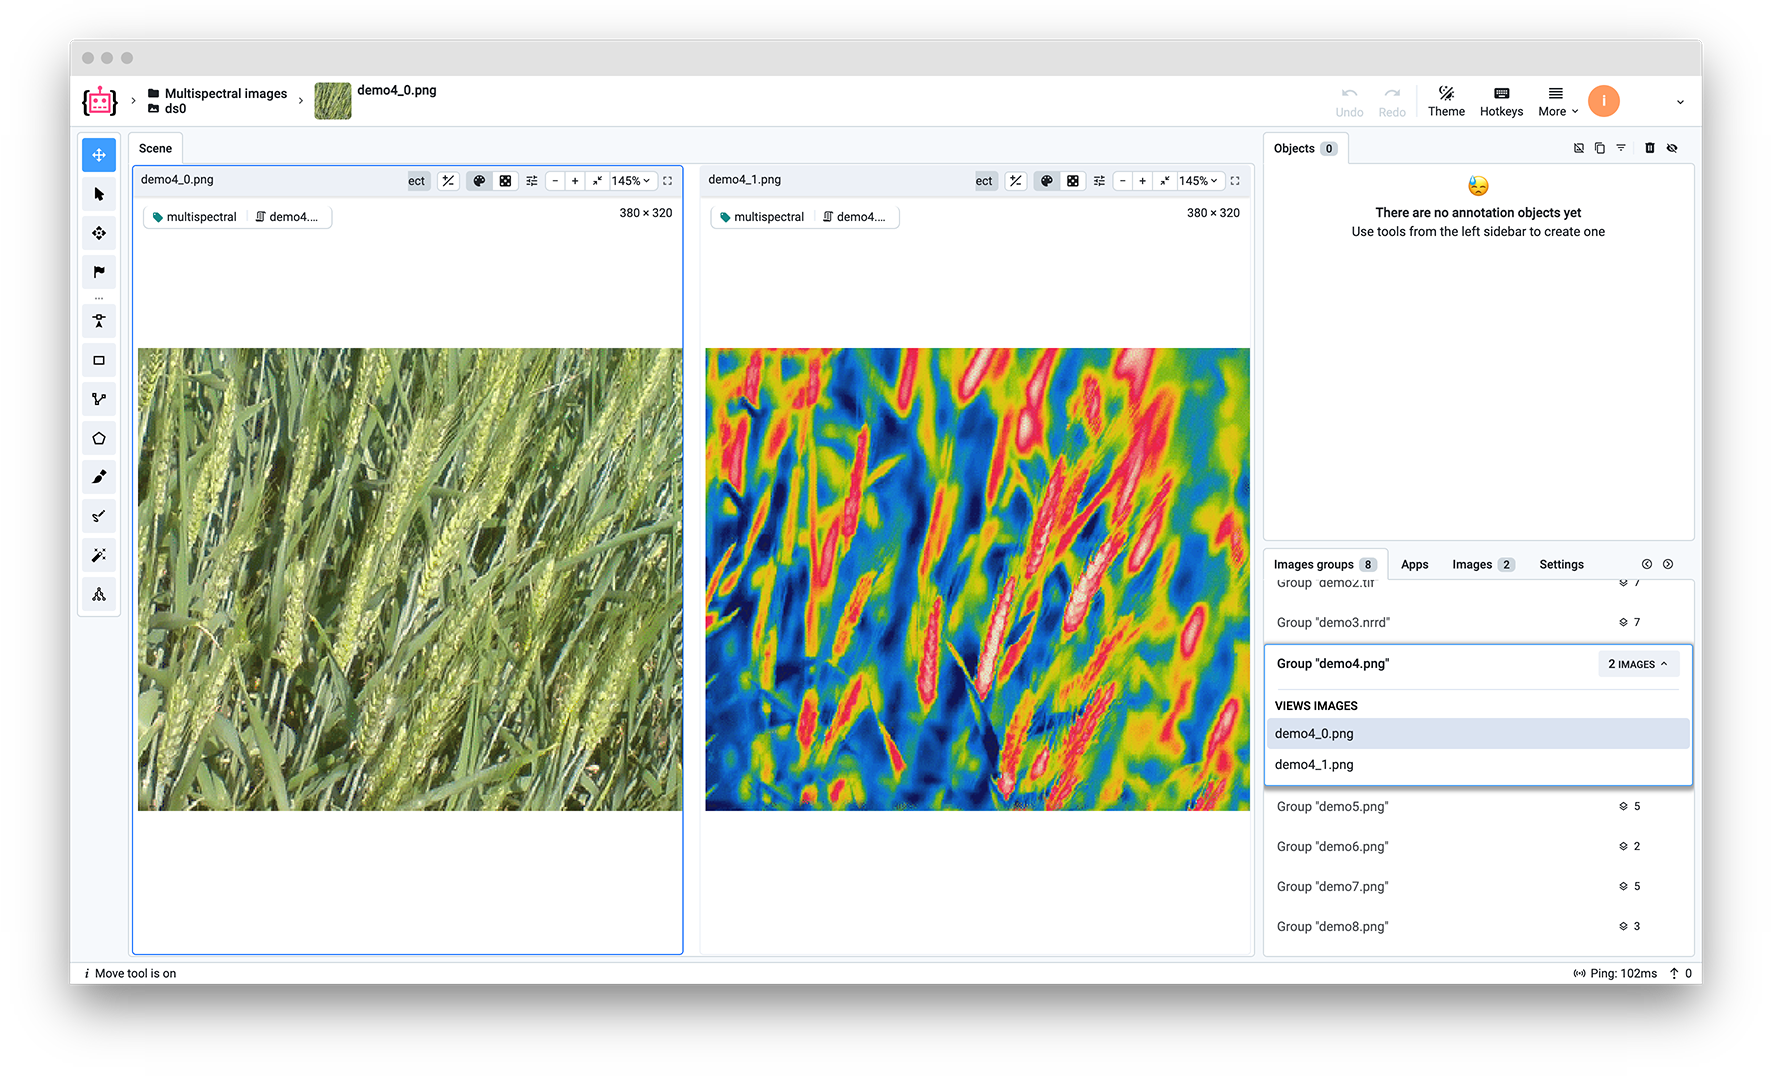Screen dimensions: 1772x1084
Task: Open the image adjustments sliders in demo4_1.png
Action: pyautogui.click(x=1099, y=181)
